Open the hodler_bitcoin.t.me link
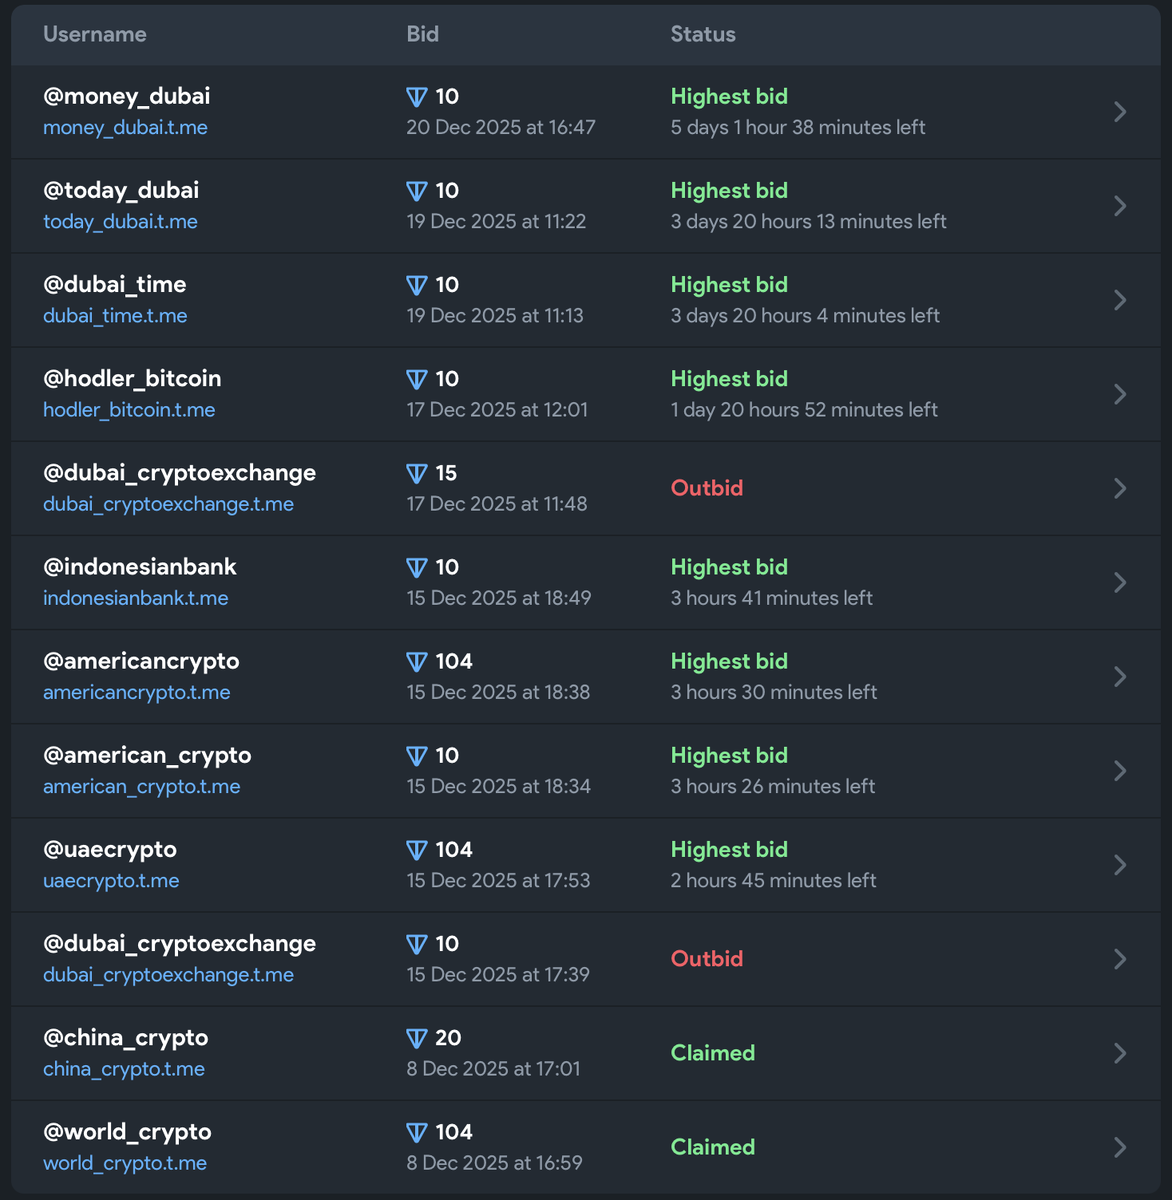 tap(129, 410)
